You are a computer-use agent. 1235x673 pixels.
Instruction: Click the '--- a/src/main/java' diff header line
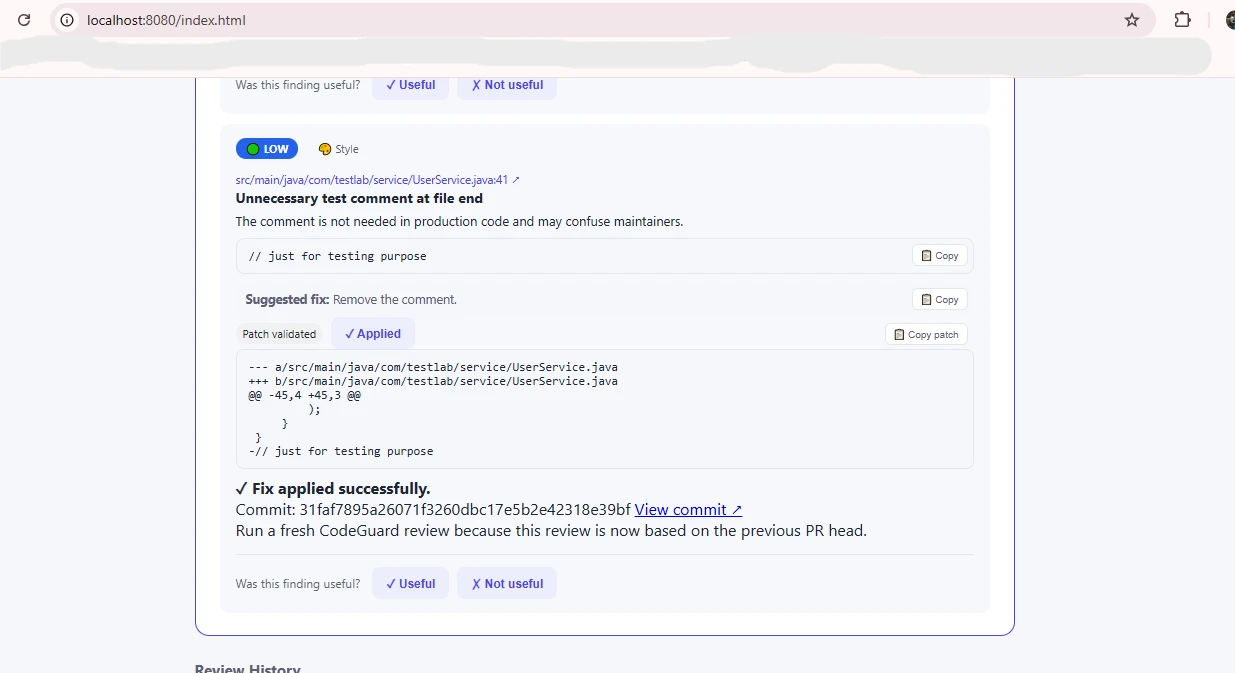pos(433,367)
